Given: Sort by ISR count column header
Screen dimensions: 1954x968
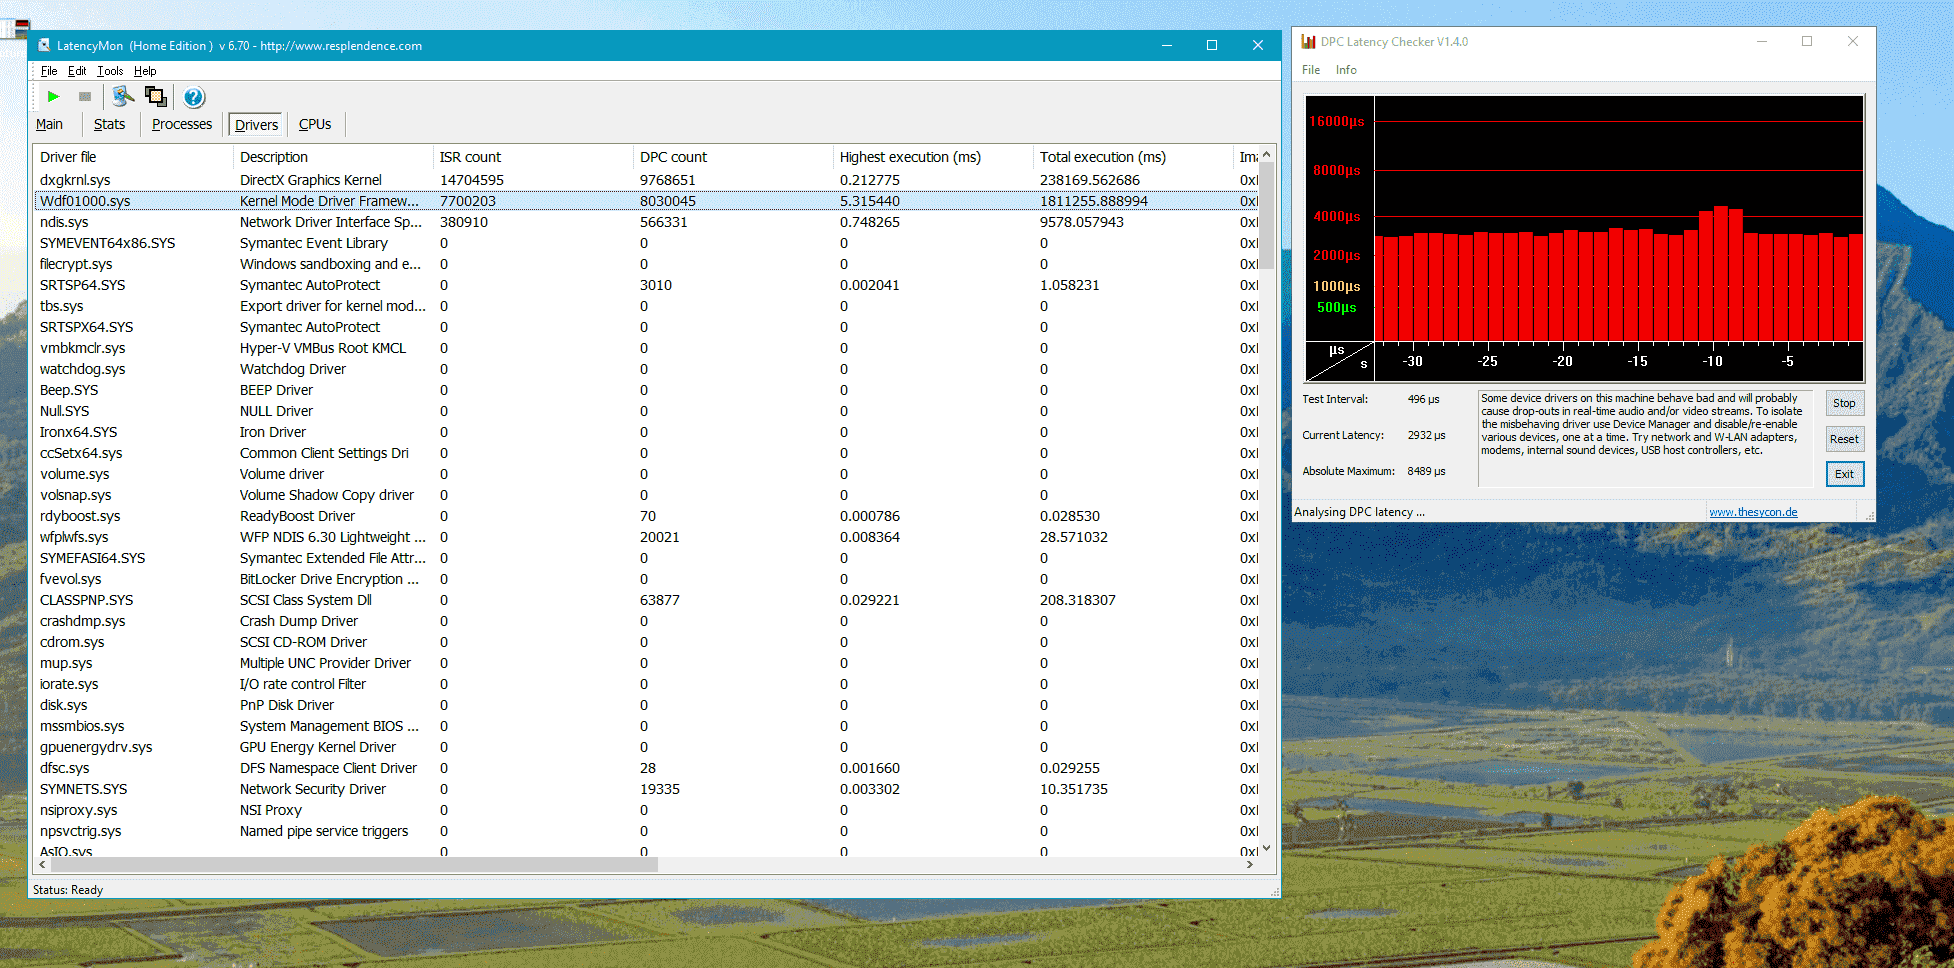Looking at the screenshot, I should tap(534, 157).
